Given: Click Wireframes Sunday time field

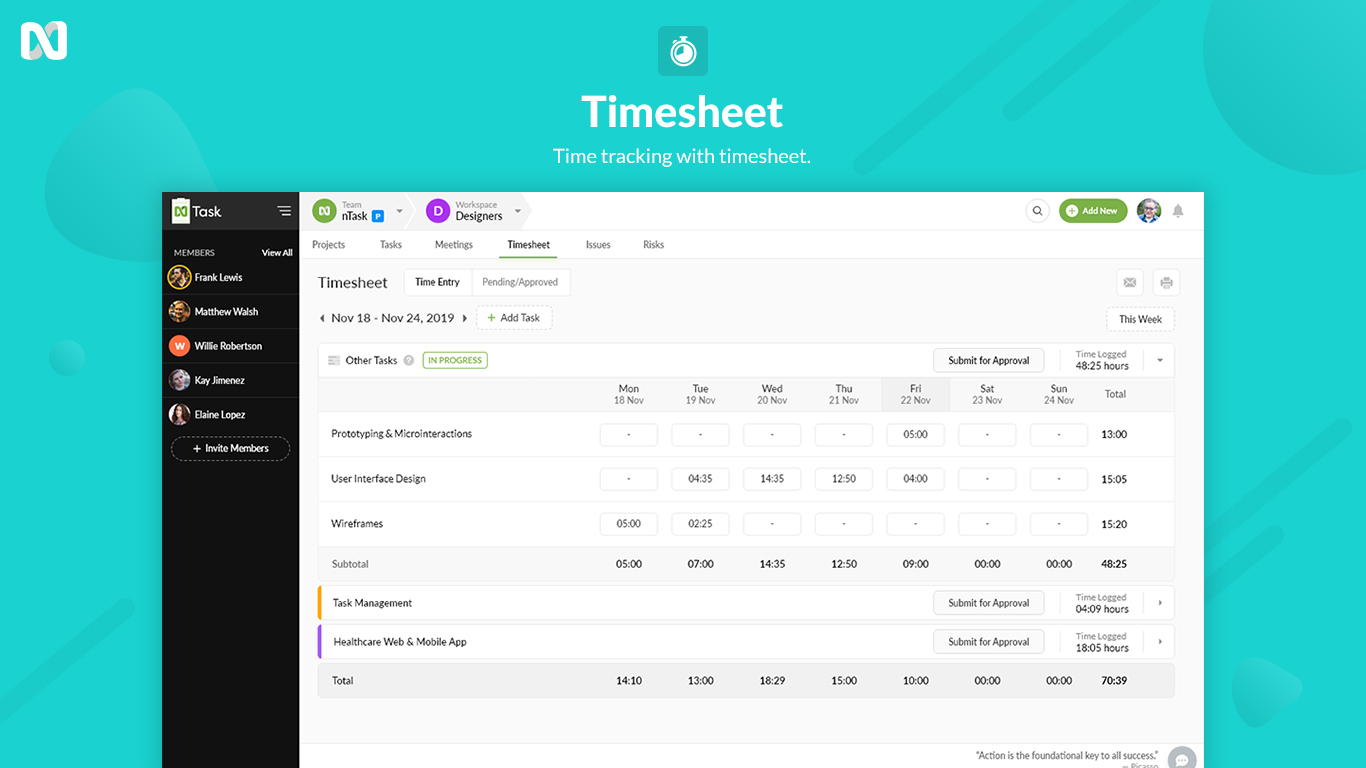Looking at the screenshot, I should (1059, 524).
